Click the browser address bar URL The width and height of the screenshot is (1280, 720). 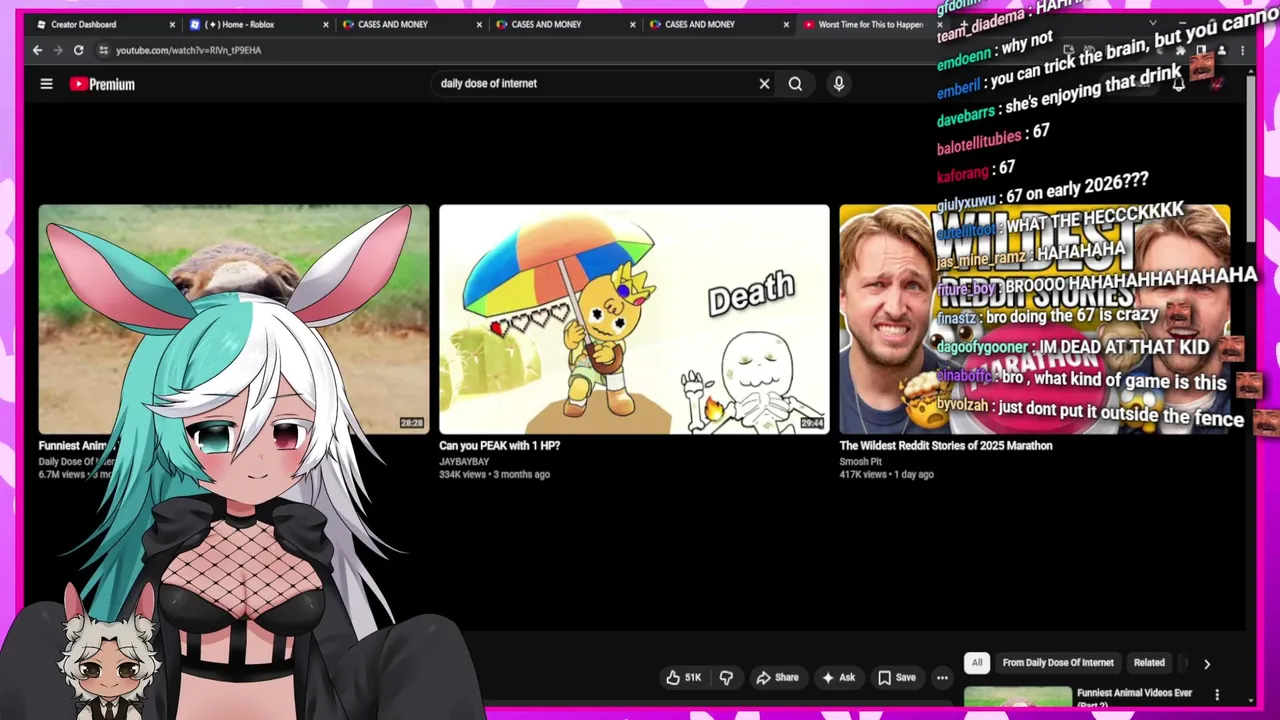point(188,50)
